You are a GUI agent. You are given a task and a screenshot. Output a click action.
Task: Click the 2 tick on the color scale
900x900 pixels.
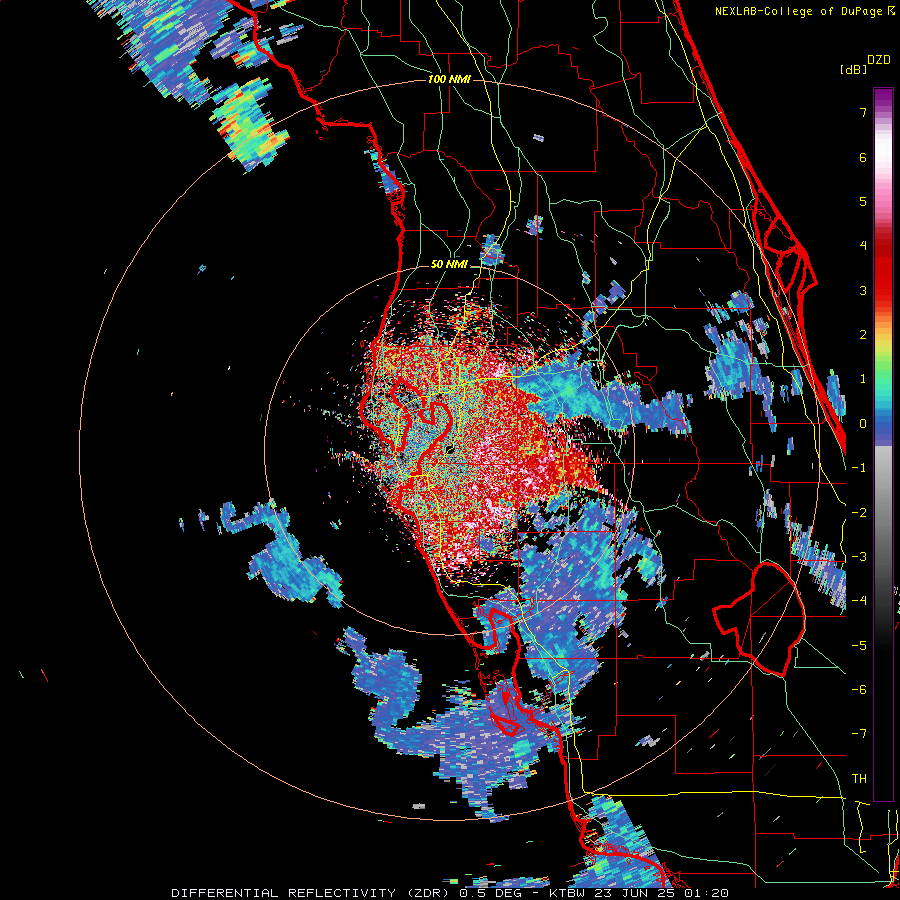tap(863, 335)
